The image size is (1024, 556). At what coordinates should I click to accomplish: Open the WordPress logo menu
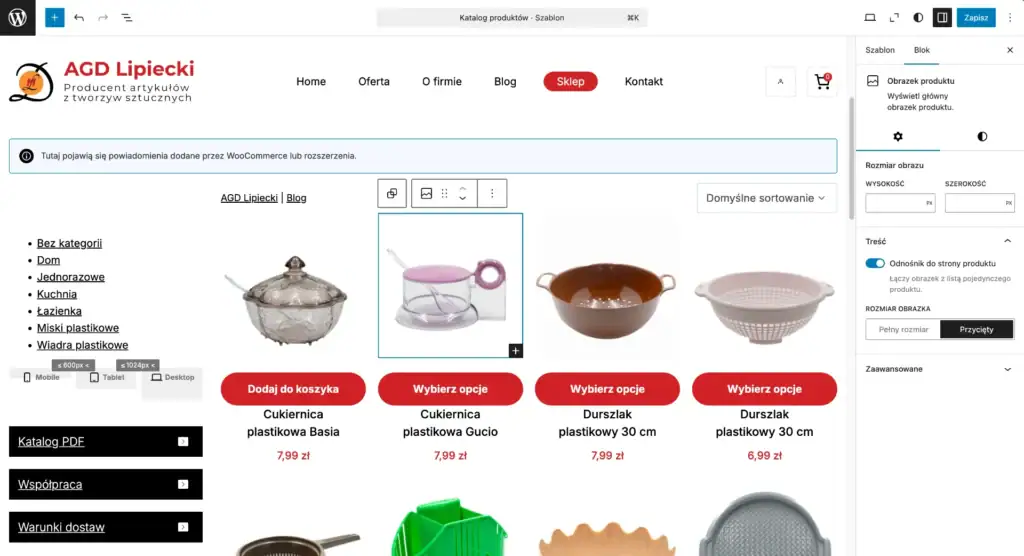(18, 18)
